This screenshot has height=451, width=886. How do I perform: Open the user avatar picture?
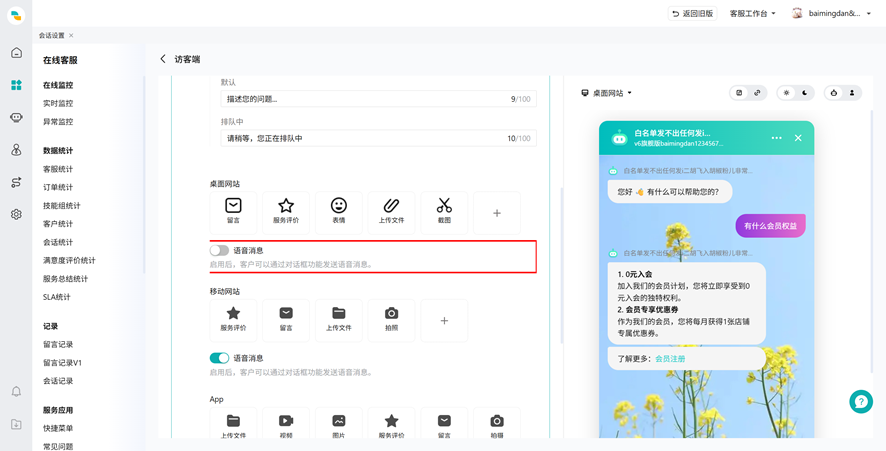tap(797, 14)
